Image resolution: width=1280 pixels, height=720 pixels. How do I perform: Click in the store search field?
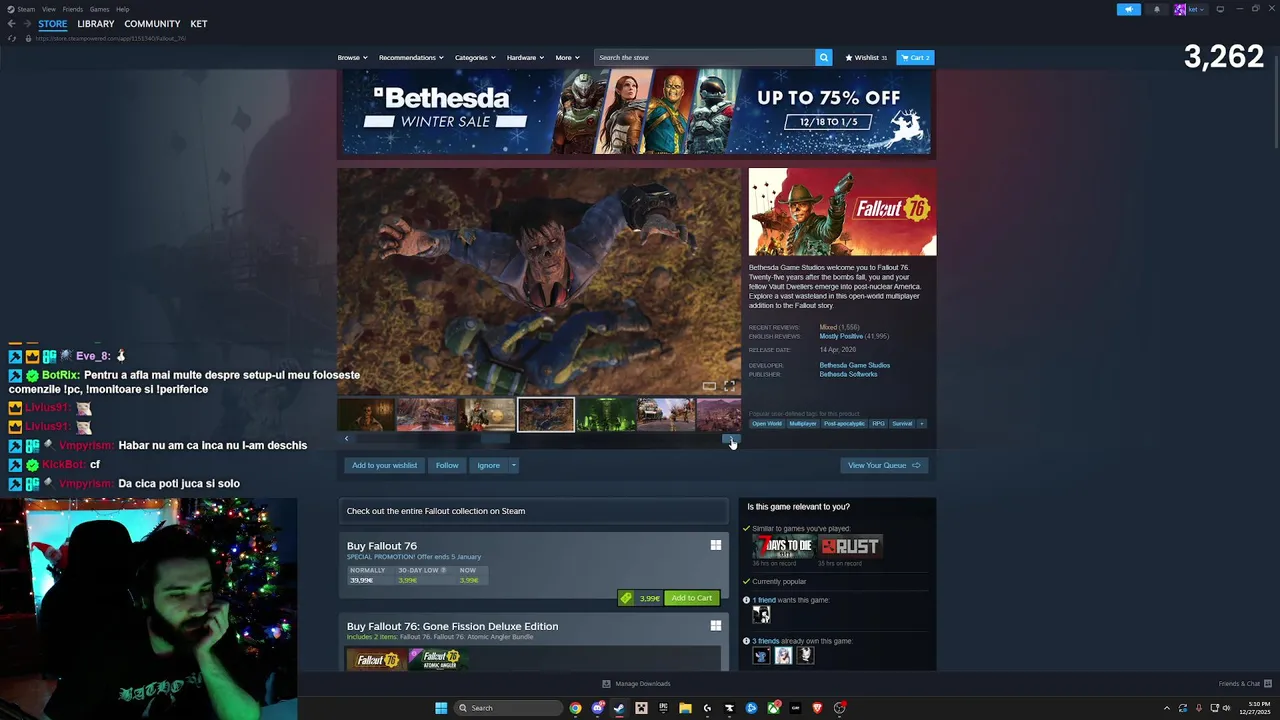[705, 57]
